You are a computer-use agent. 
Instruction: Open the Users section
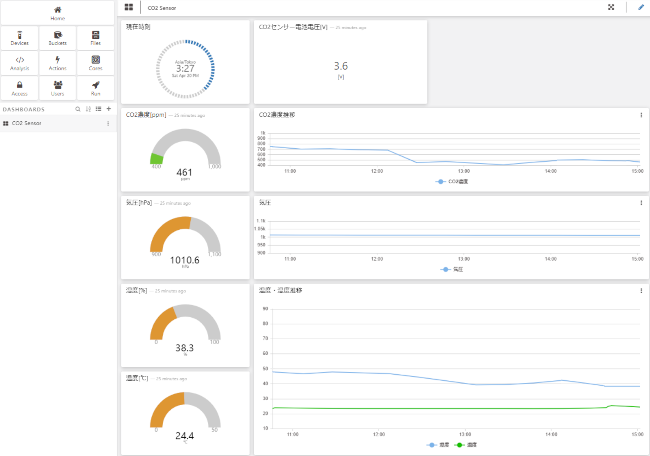(x=58, y=88)
